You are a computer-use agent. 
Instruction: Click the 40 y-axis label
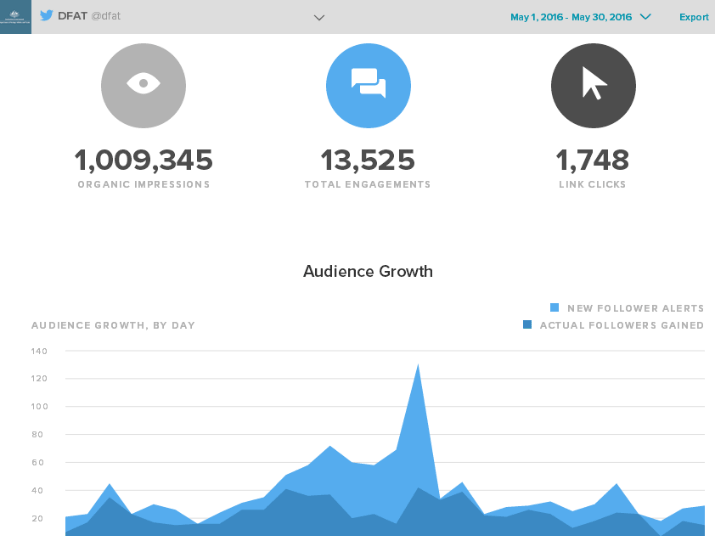click(x=37, y=490)
